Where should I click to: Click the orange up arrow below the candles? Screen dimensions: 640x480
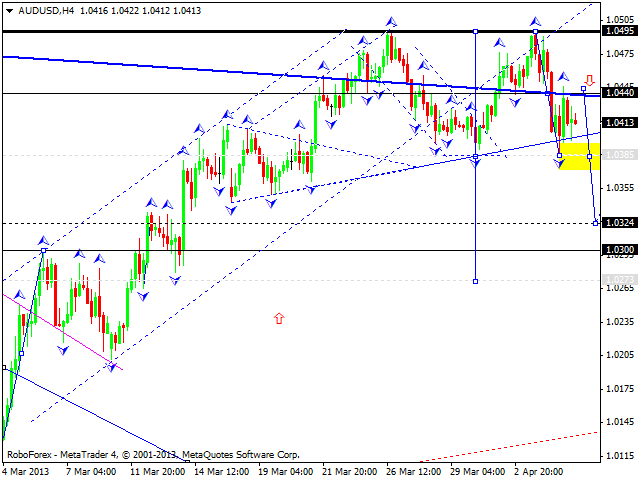click(x=278, y=319)
